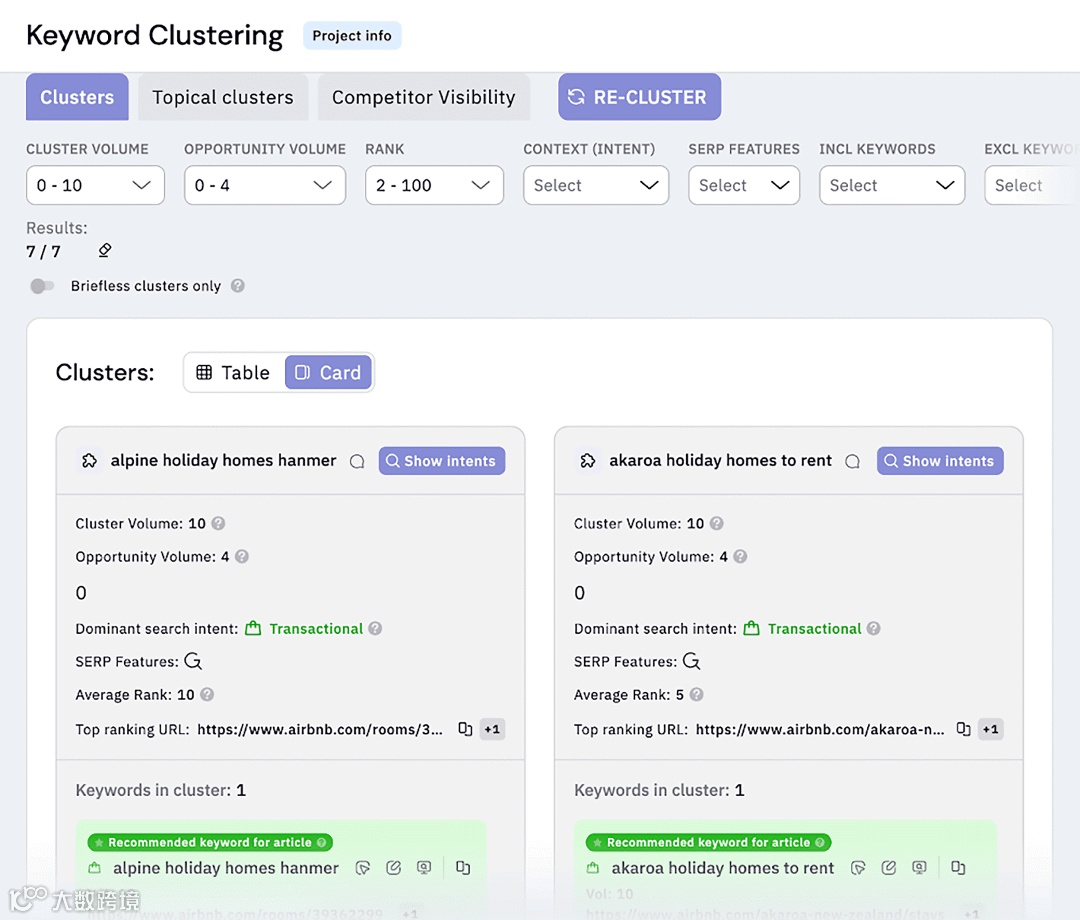The image size is (1080, 920).
Task: Show intents for alpine holiday homes hanmer
Action: click(x=442, y=461)
